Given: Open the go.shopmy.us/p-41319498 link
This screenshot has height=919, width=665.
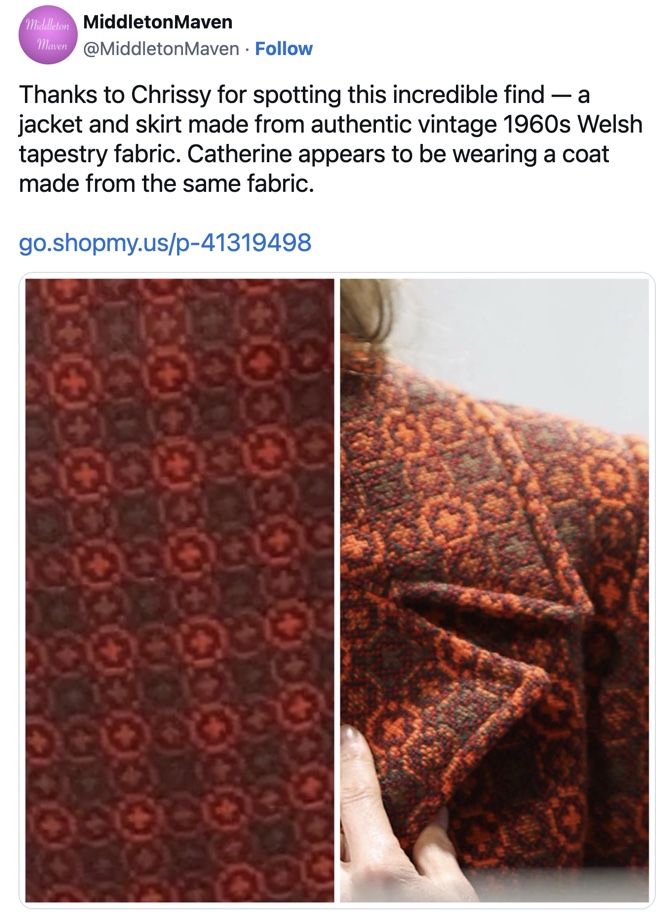Looking at the screenshot, I should pyautogui.click(x=165, y=242).
